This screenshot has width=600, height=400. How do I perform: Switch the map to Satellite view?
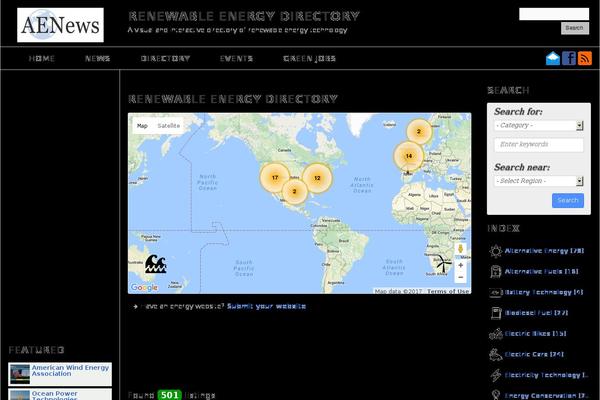[x=168, y=126]
